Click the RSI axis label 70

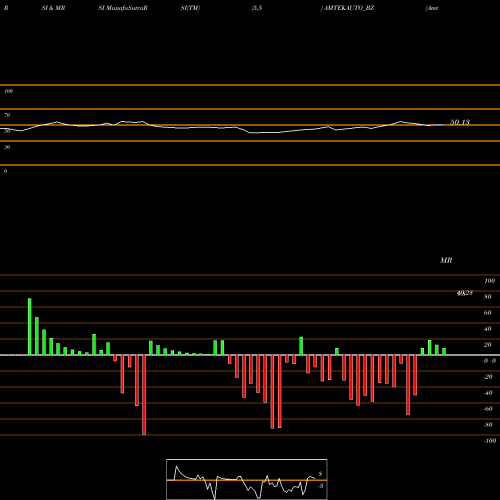[x=7, y=115]
